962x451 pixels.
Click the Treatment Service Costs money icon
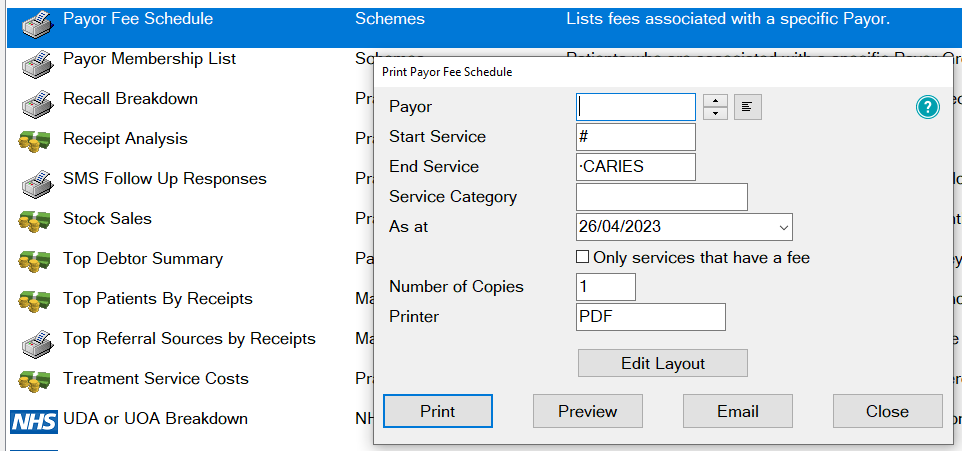pyautogui.click(x=34, y=382)
